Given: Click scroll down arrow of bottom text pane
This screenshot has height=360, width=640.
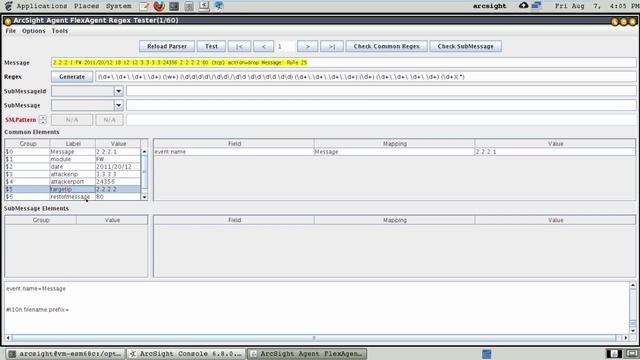Looking at the screenshot, I should [x=633, y=331].
